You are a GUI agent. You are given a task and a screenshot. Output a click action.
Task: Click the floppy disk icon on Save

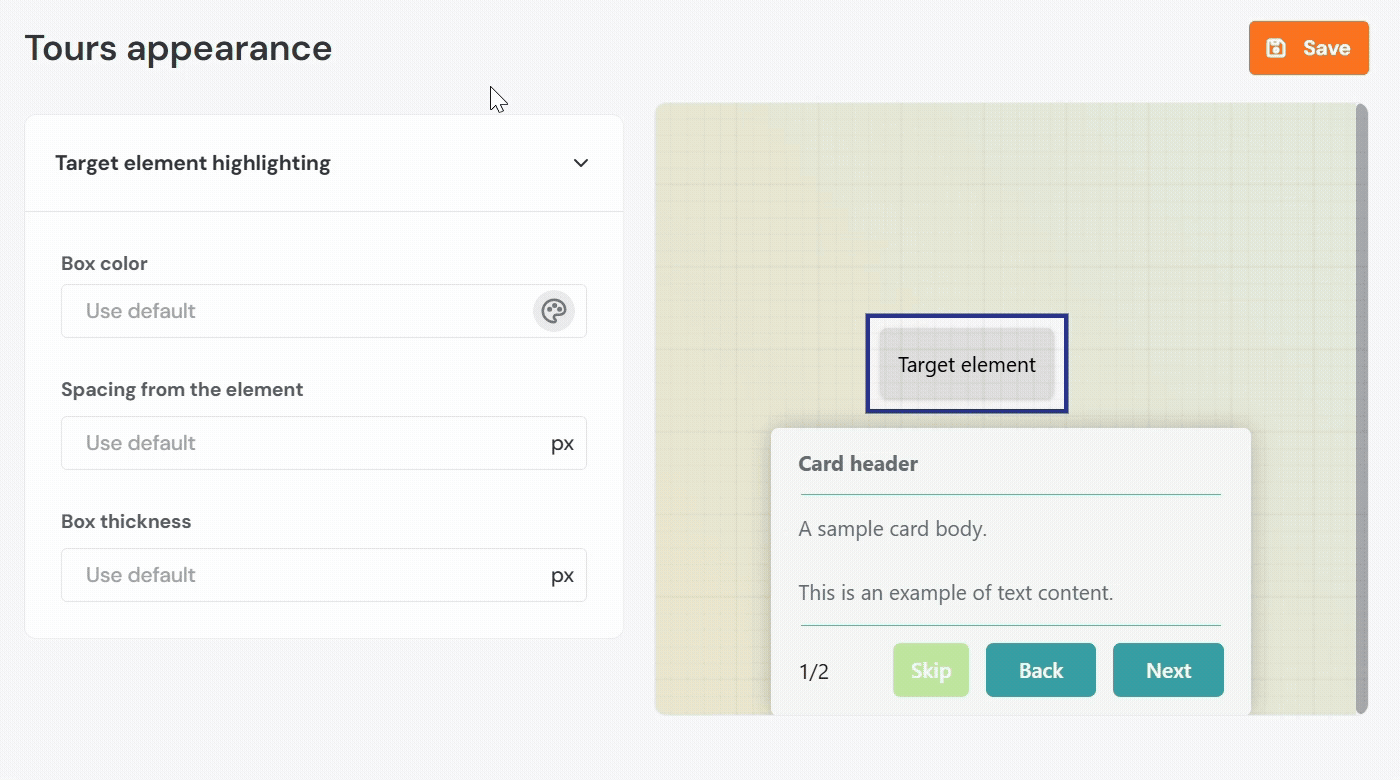coord(1276,48)
